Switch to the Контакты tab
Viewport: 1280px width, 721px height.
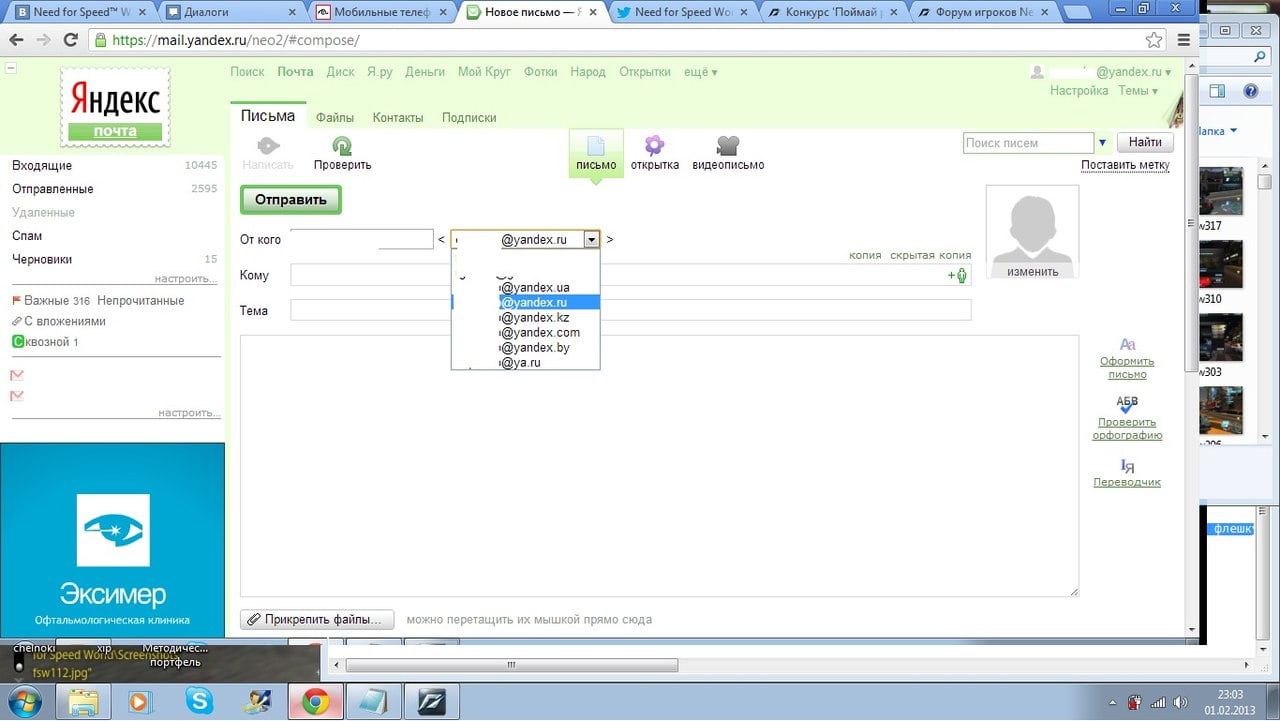[x=398, y=118]
